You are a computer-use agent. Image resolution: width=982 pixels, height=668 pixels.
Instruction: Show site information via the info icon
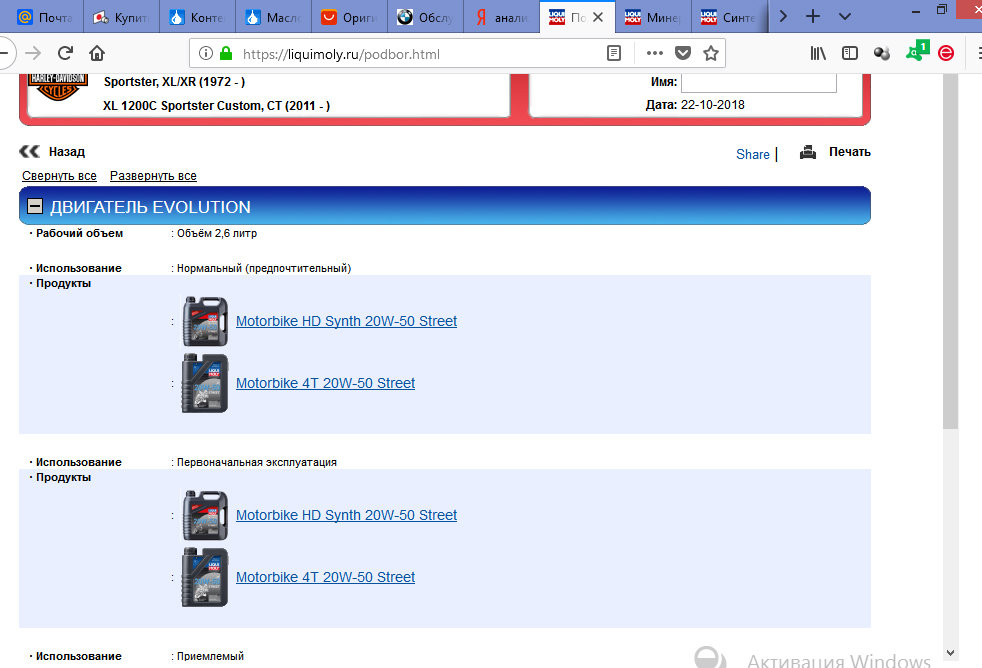point(205,54)
